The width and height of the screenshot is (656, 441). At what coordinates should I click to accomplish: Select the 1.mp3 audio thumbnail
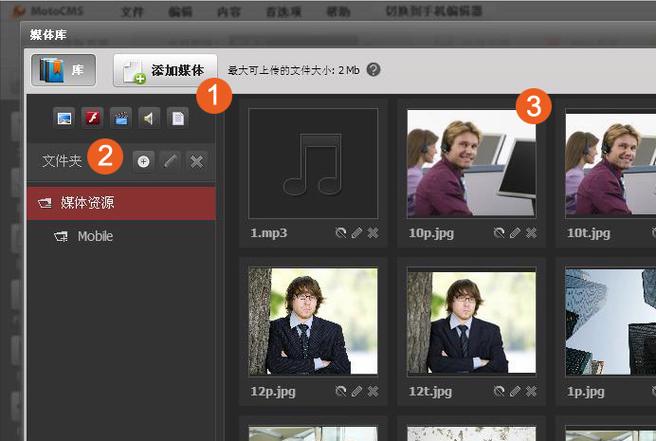click(313, 163)
